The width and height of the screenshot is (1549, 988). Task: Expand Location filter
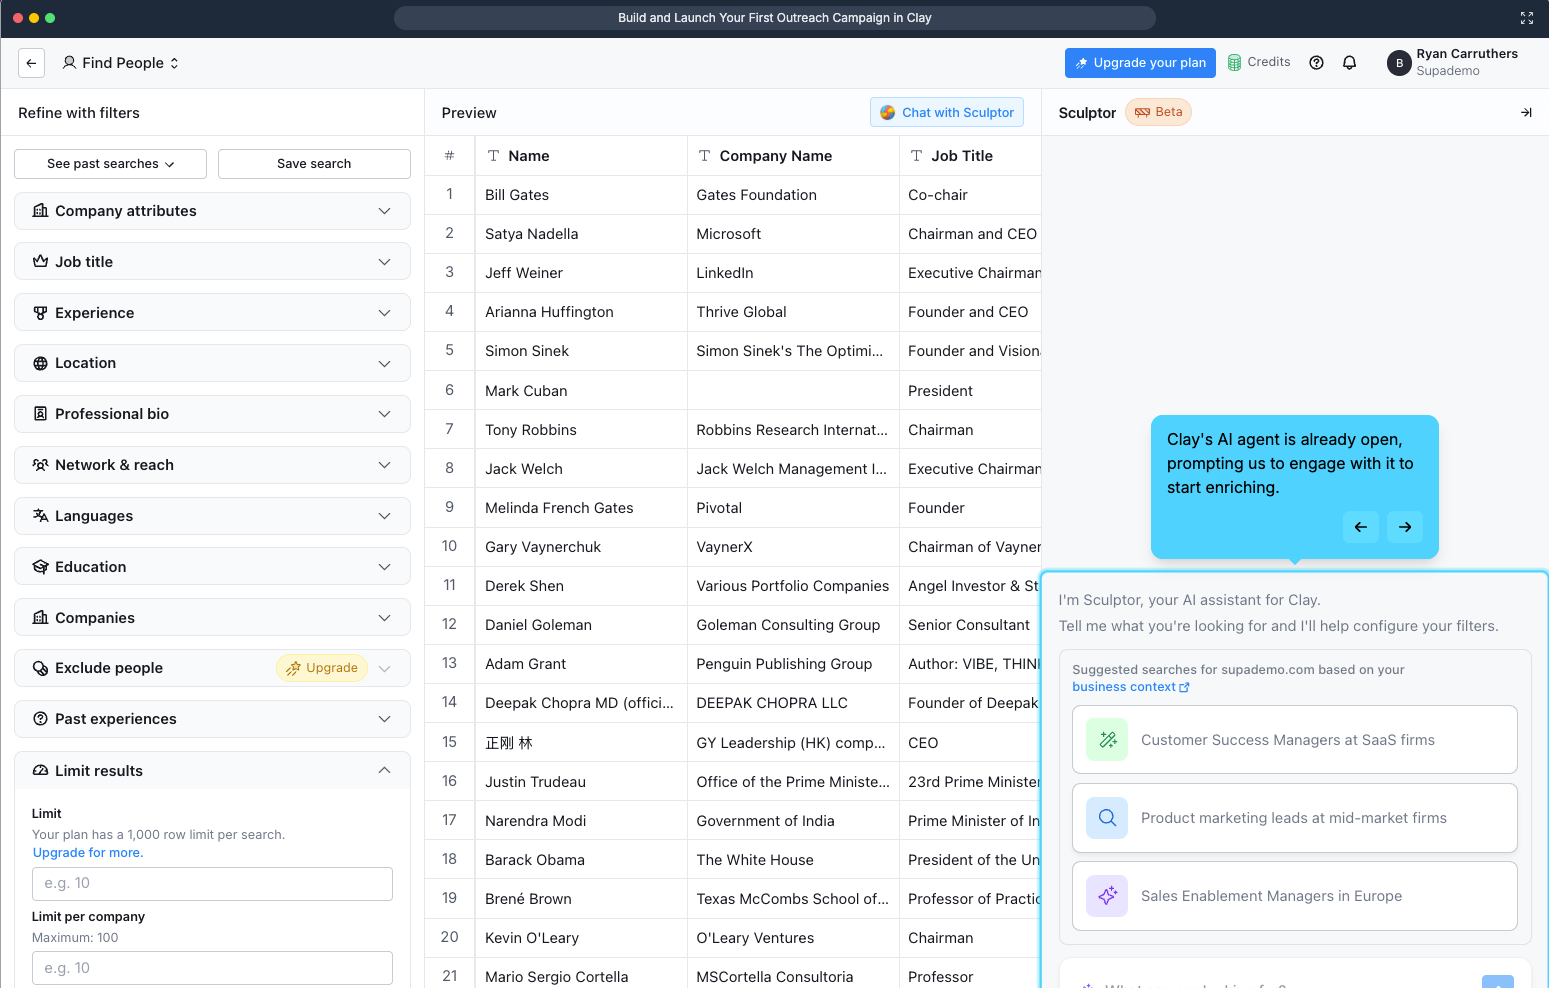[x=212, y=363]
